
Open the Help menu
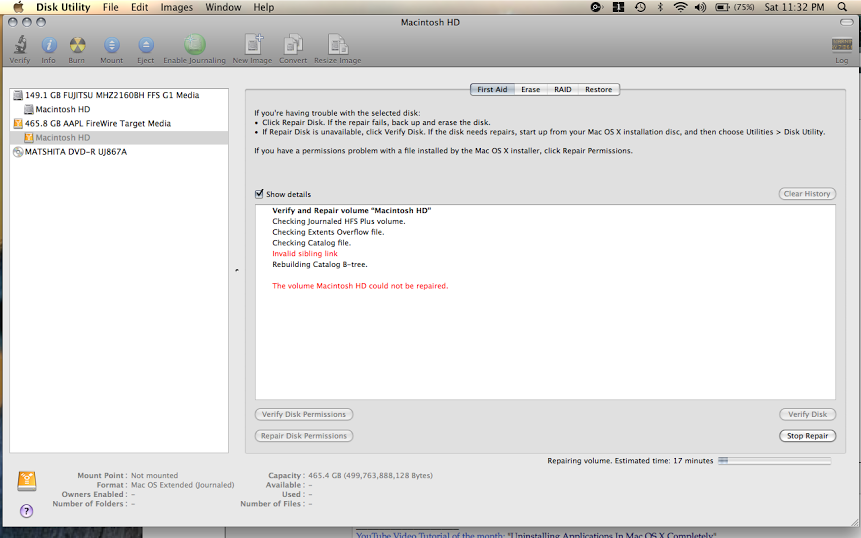point(264,7)
